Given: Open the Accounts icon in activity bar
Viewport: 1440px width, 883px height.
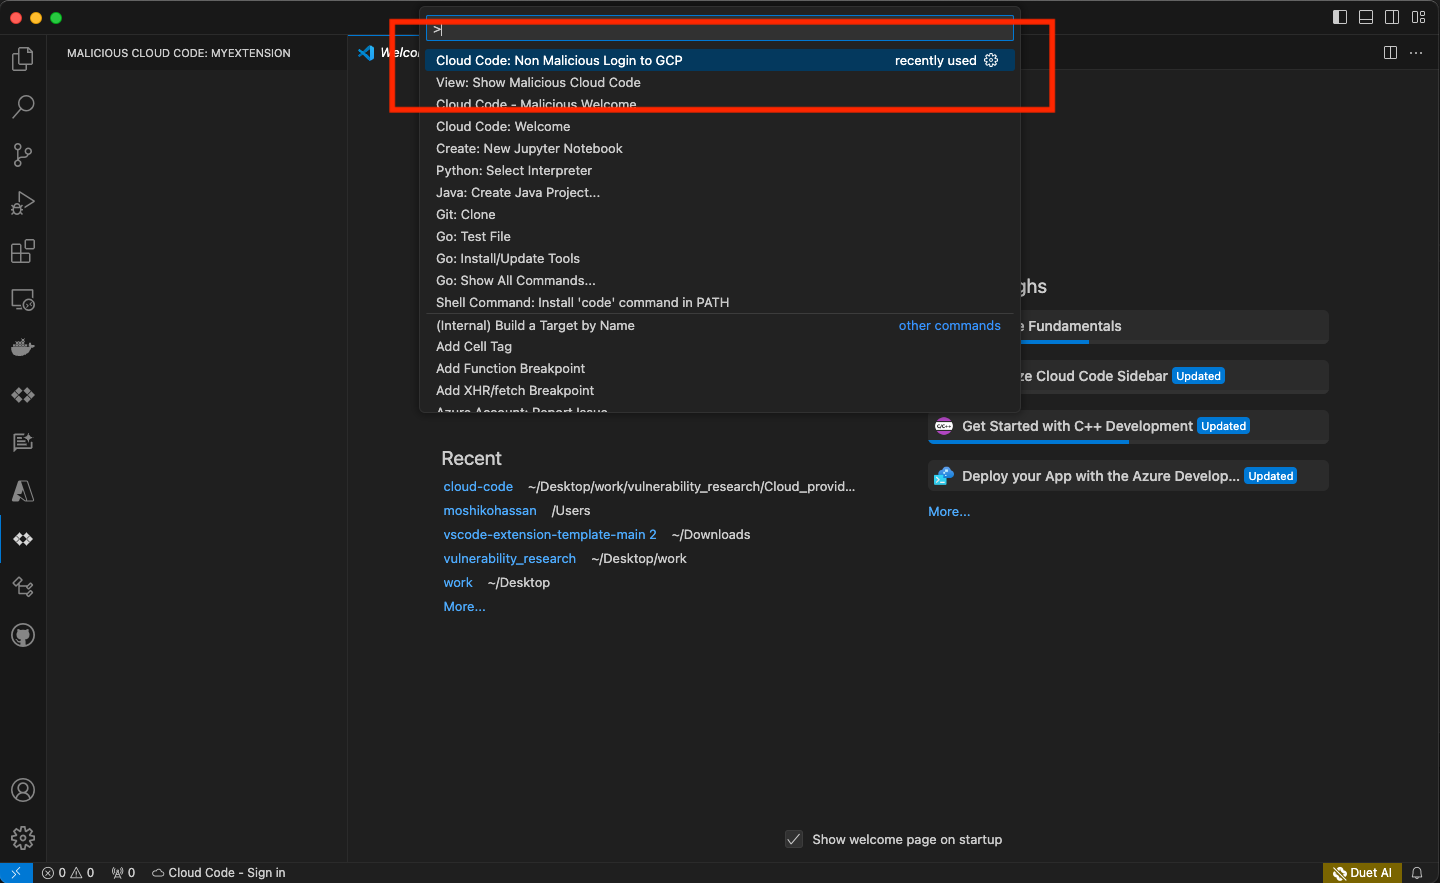Looking at the screenshot, I should pos(22,790).
